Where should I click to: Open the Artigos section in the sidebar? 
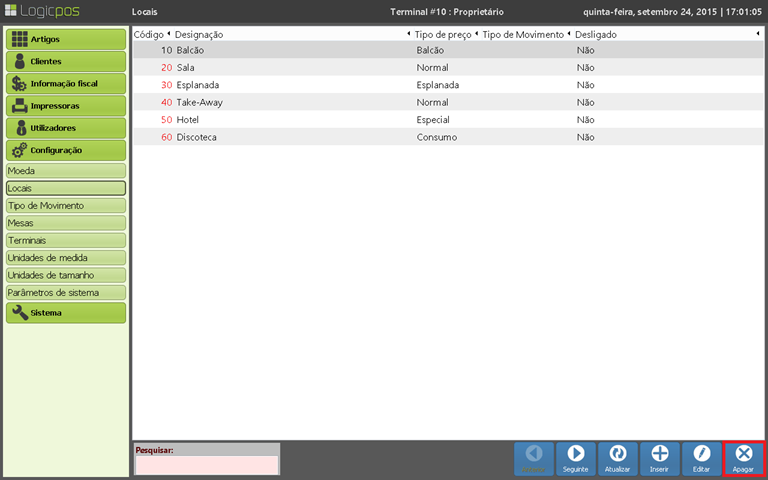point(66,39)
